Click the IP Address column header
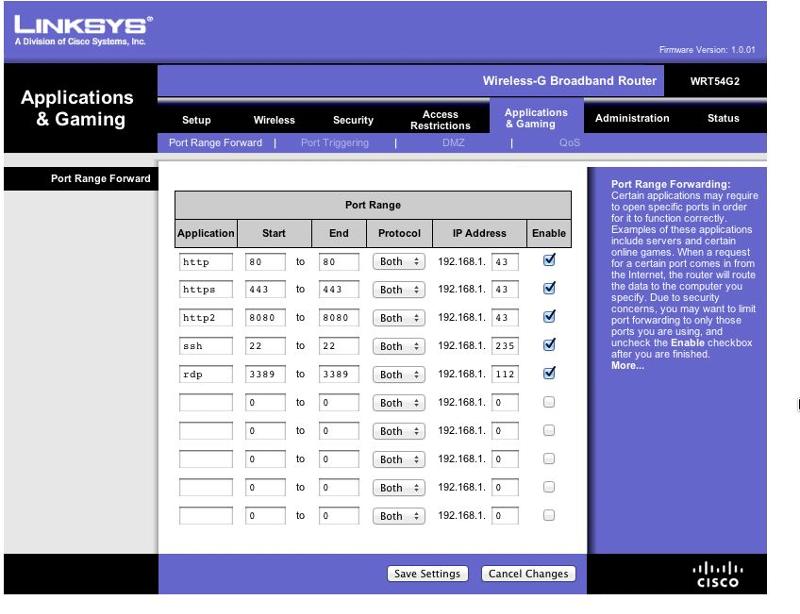 click(x=479, y=233)
